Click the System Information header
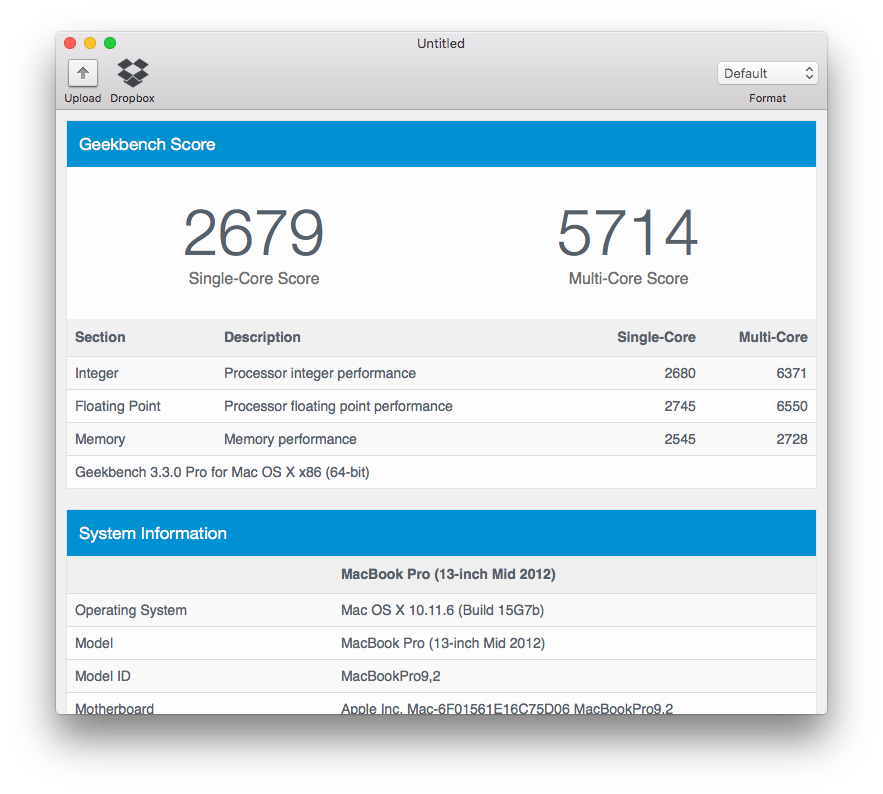Screen dimensions: 883x794 coord(442,533)
